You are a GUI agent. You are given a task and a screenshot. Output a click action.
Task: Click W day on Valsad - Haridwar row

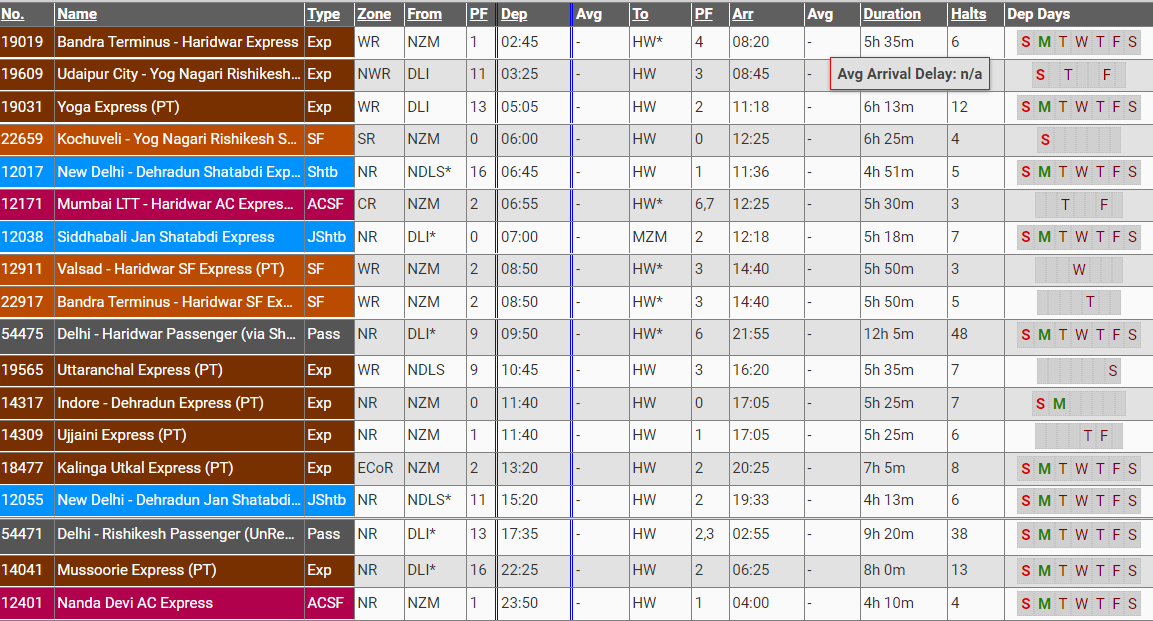[1078, 269]
